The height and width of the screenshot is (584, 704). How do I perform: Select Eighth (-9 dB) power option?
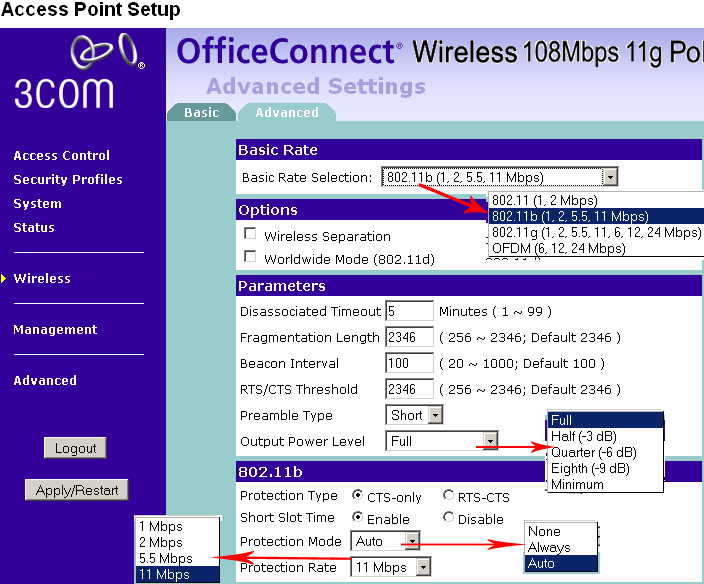pyautogui.click(x=605, y=469)
